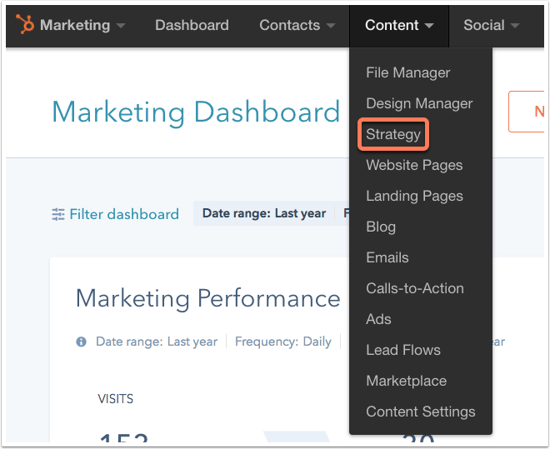Go to the Dashboard nav item
Screen dimensions: 550x449
192,25
